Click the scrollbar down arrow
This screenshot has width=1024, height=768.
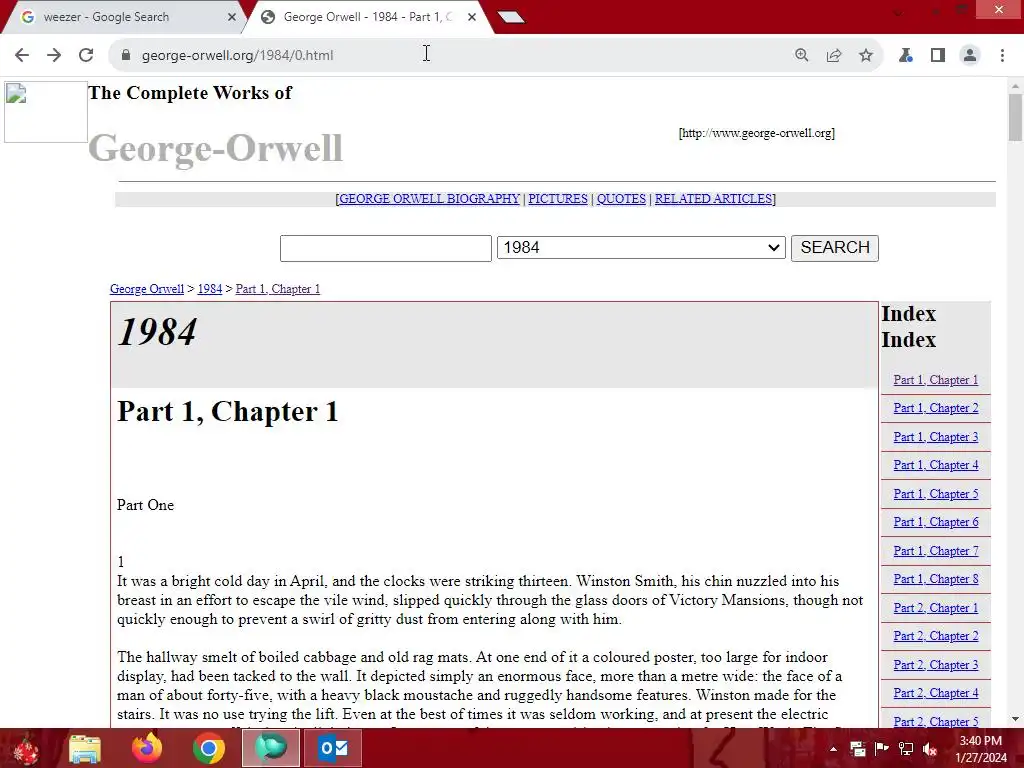tap(1015, 719)
